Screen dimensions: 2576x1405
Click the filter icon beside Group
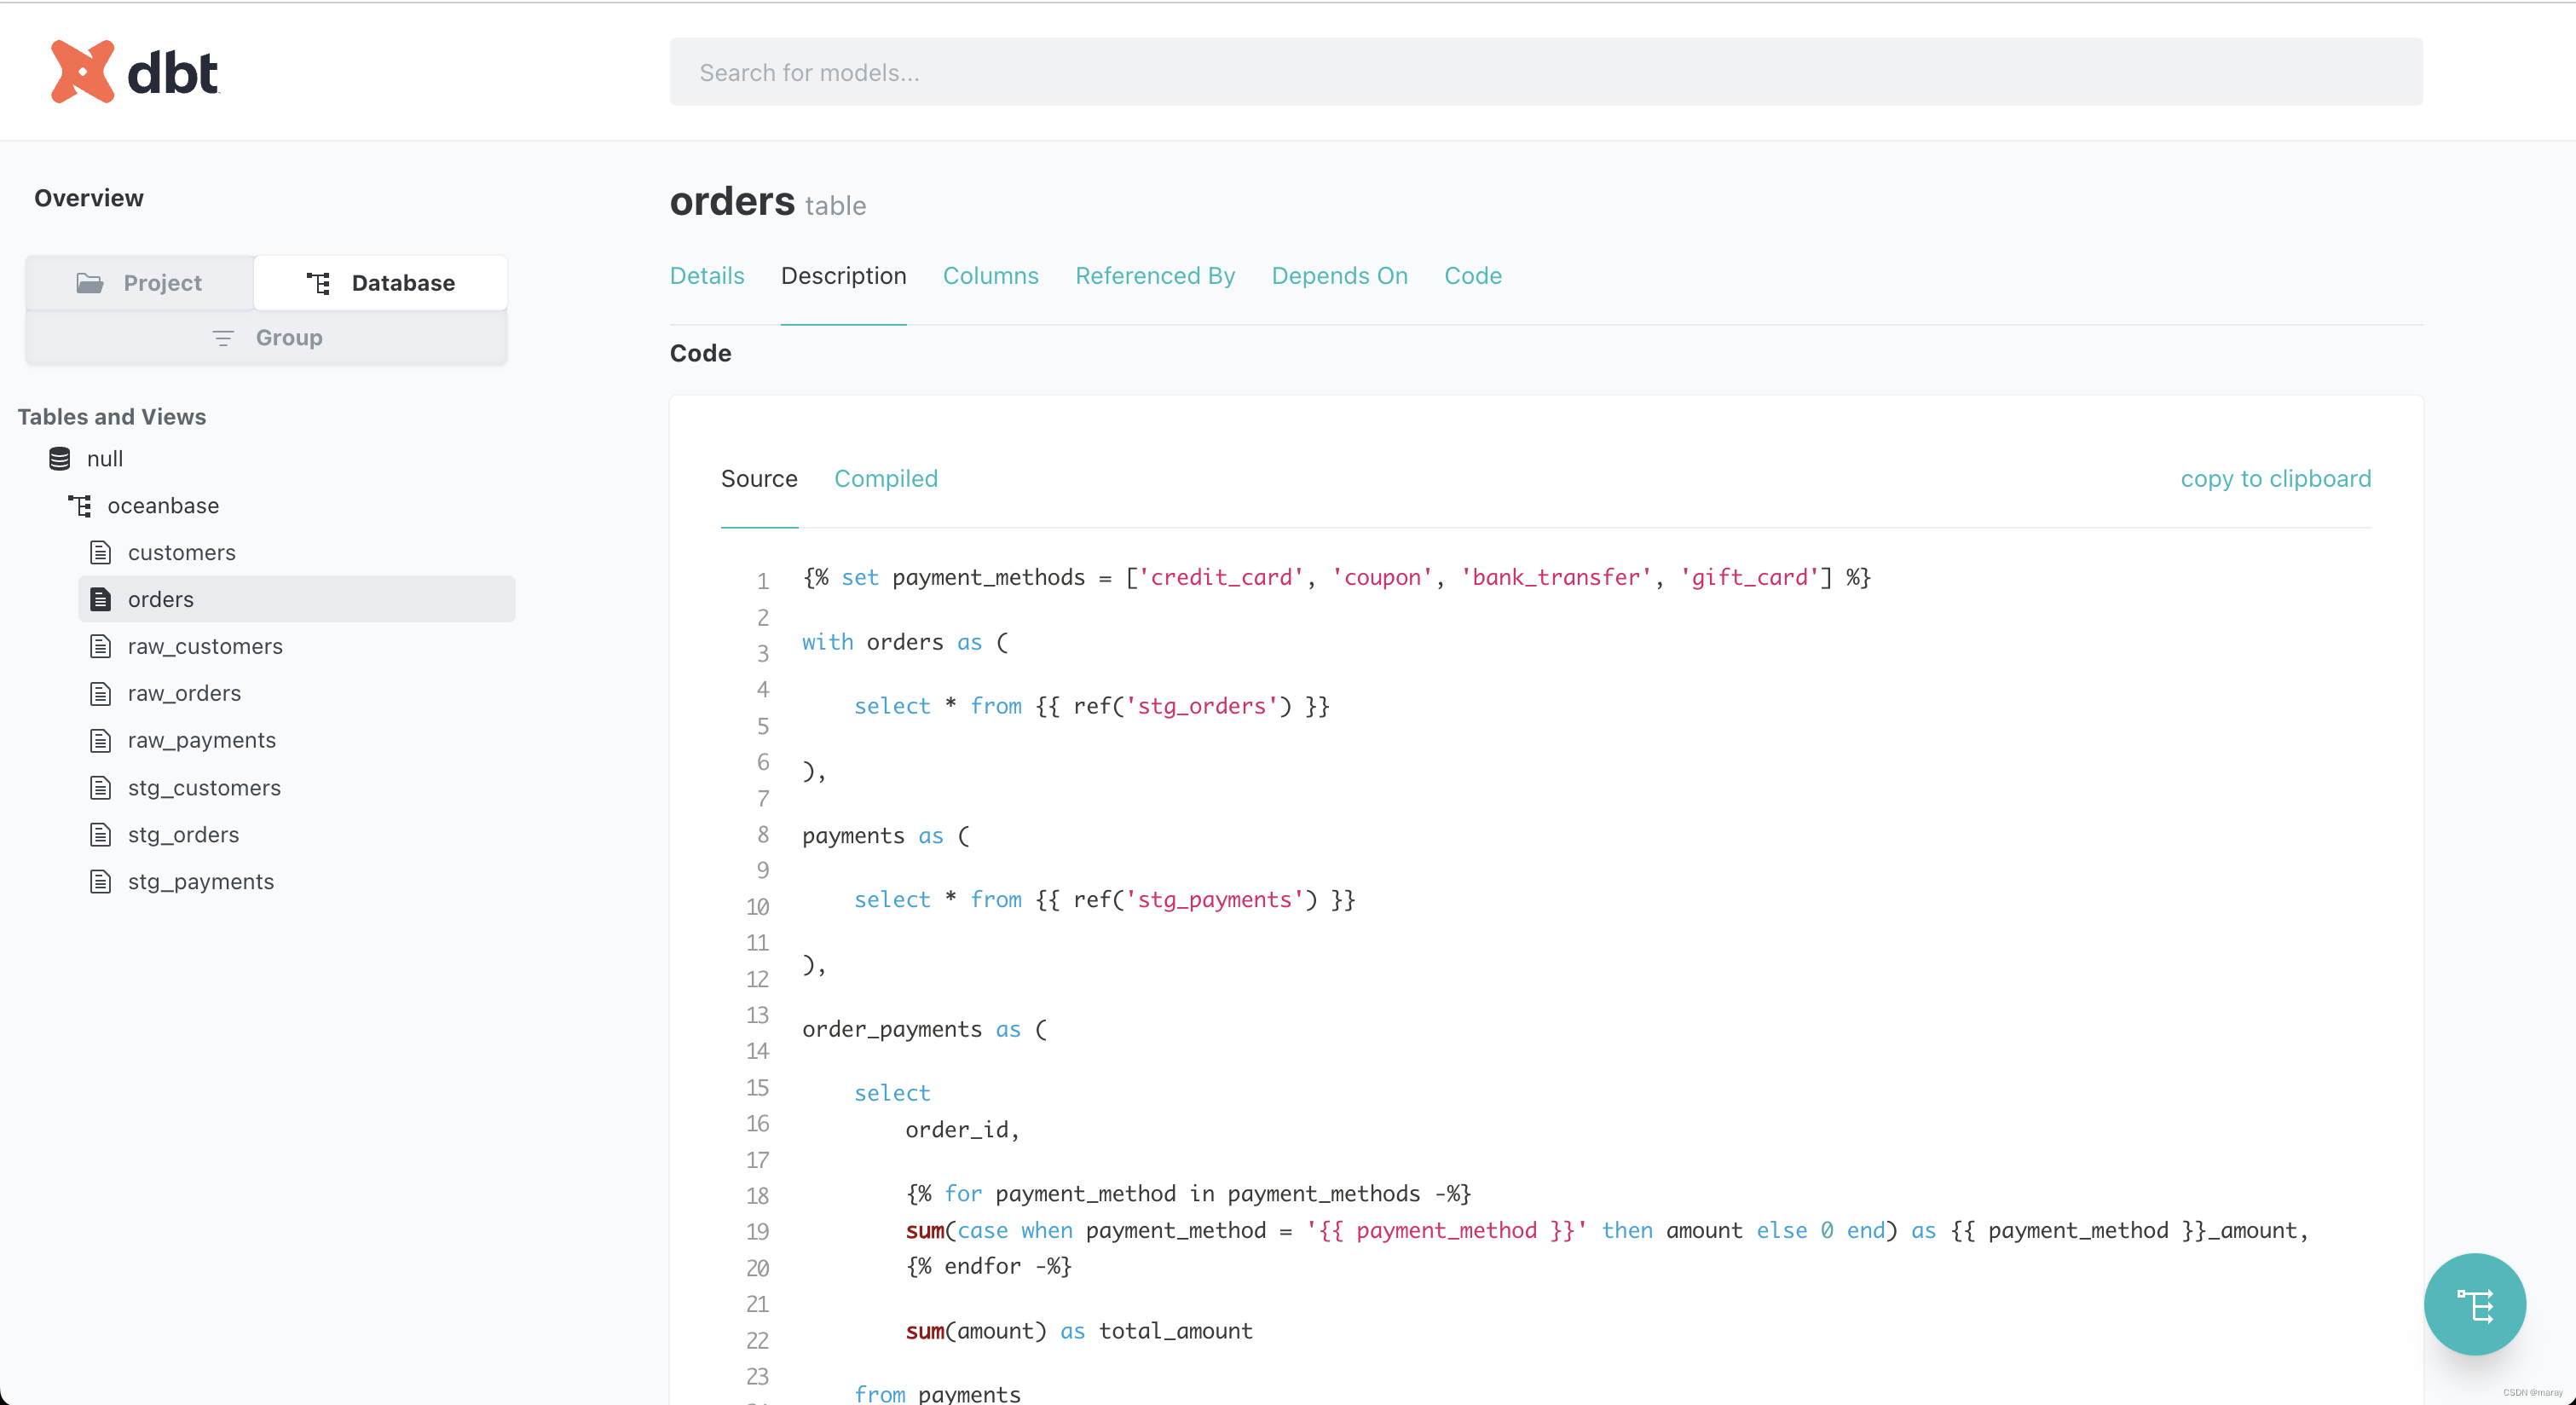coord(223,338)
